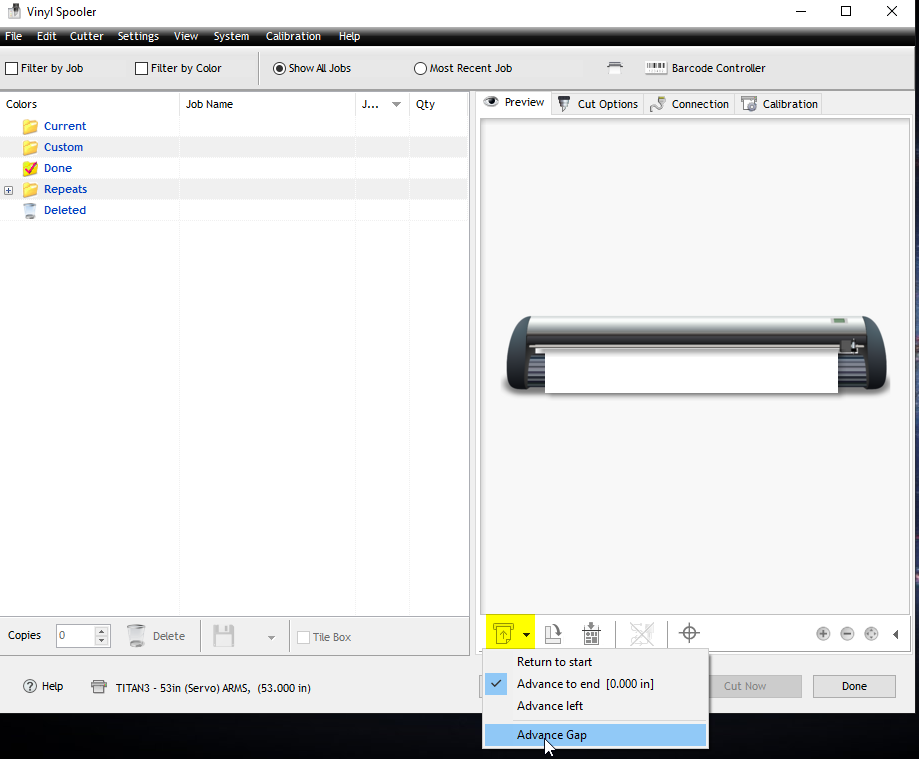
Task: Zoom out with the minus icon
Action: coord(847,634)
